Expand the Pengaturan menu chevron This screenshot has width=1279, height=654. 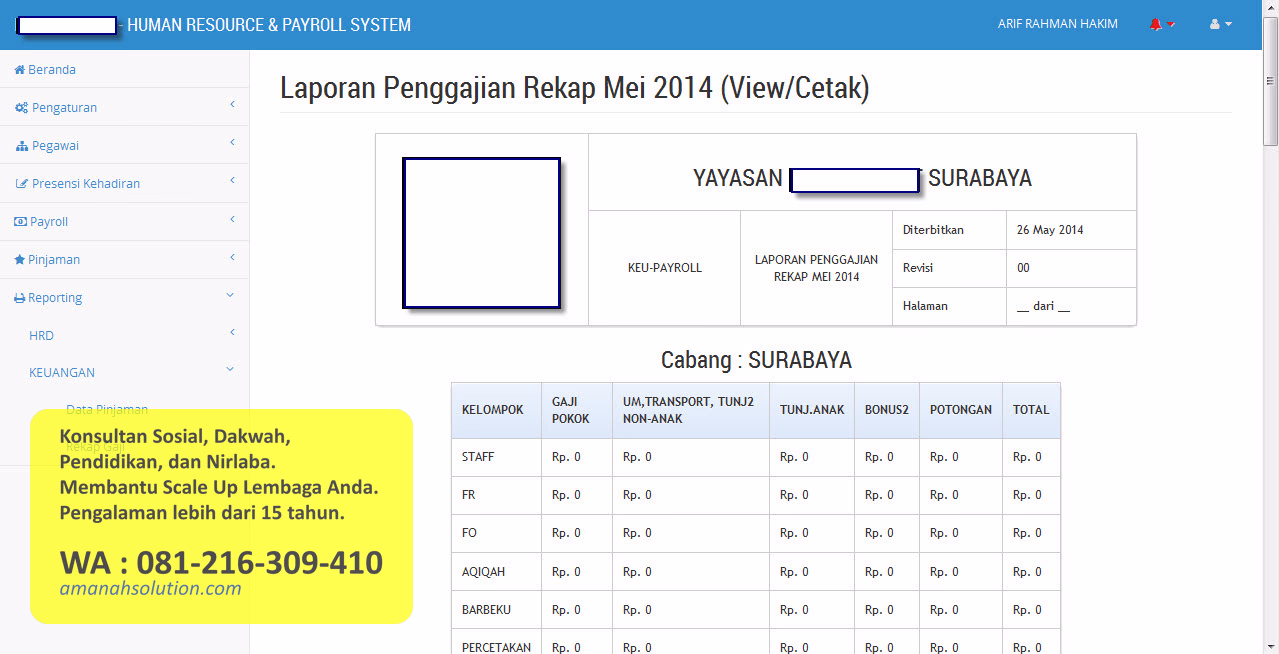click(231, 104)
